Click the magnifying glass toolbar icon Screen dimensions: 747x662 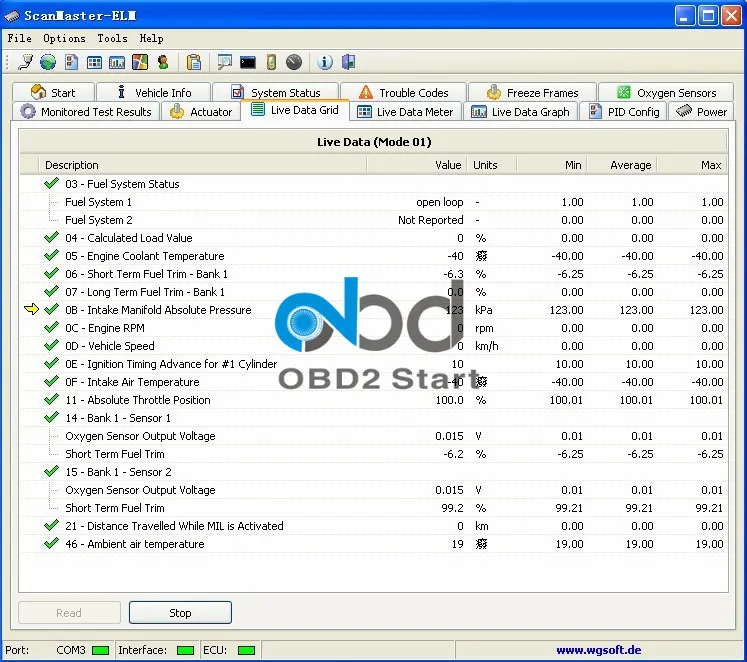pos(224,62)
